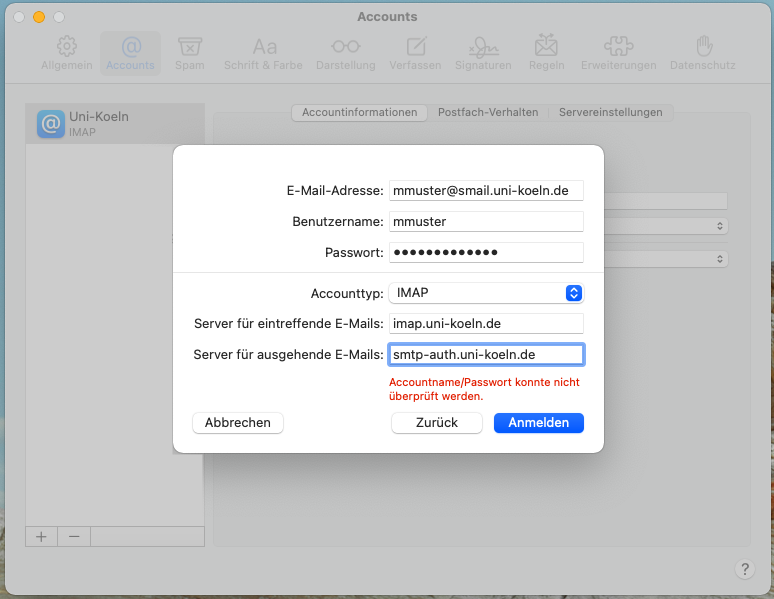774x599 pixels.
Task: Click the blue Anmelden button
Action: point(539,423)
